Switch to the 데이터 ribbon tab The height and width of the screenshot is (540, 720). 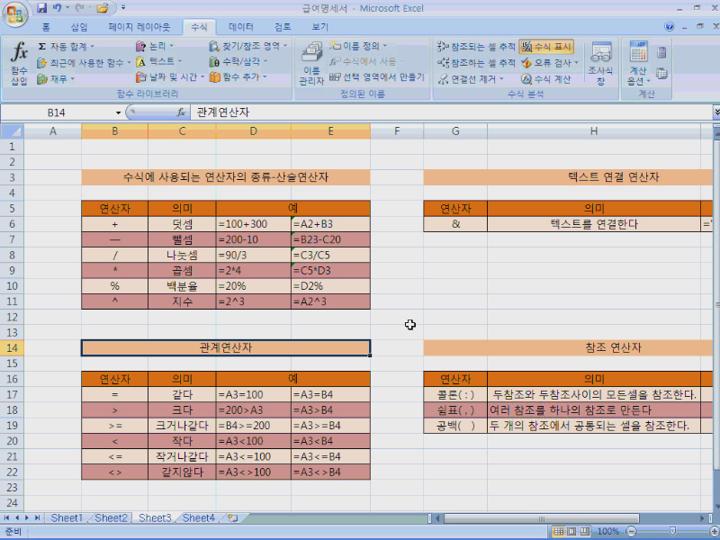pos(241,27)
